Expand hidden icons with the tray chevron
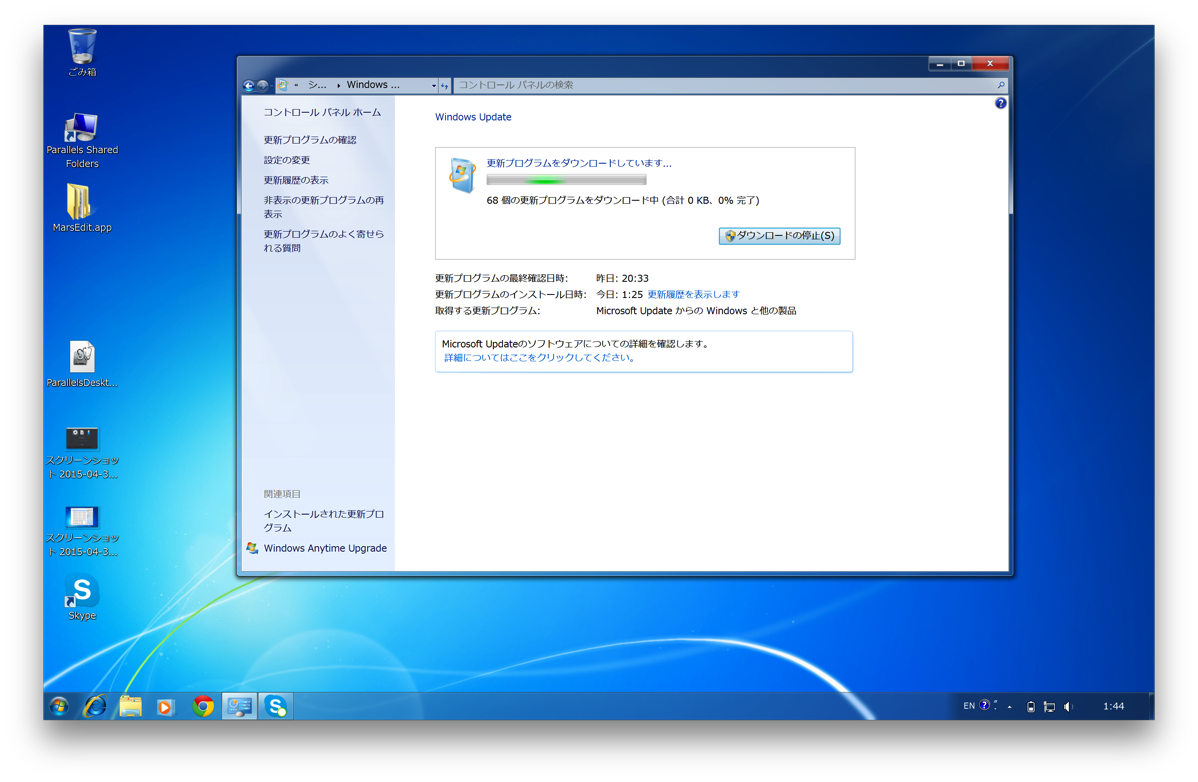 click(1010, 706)
